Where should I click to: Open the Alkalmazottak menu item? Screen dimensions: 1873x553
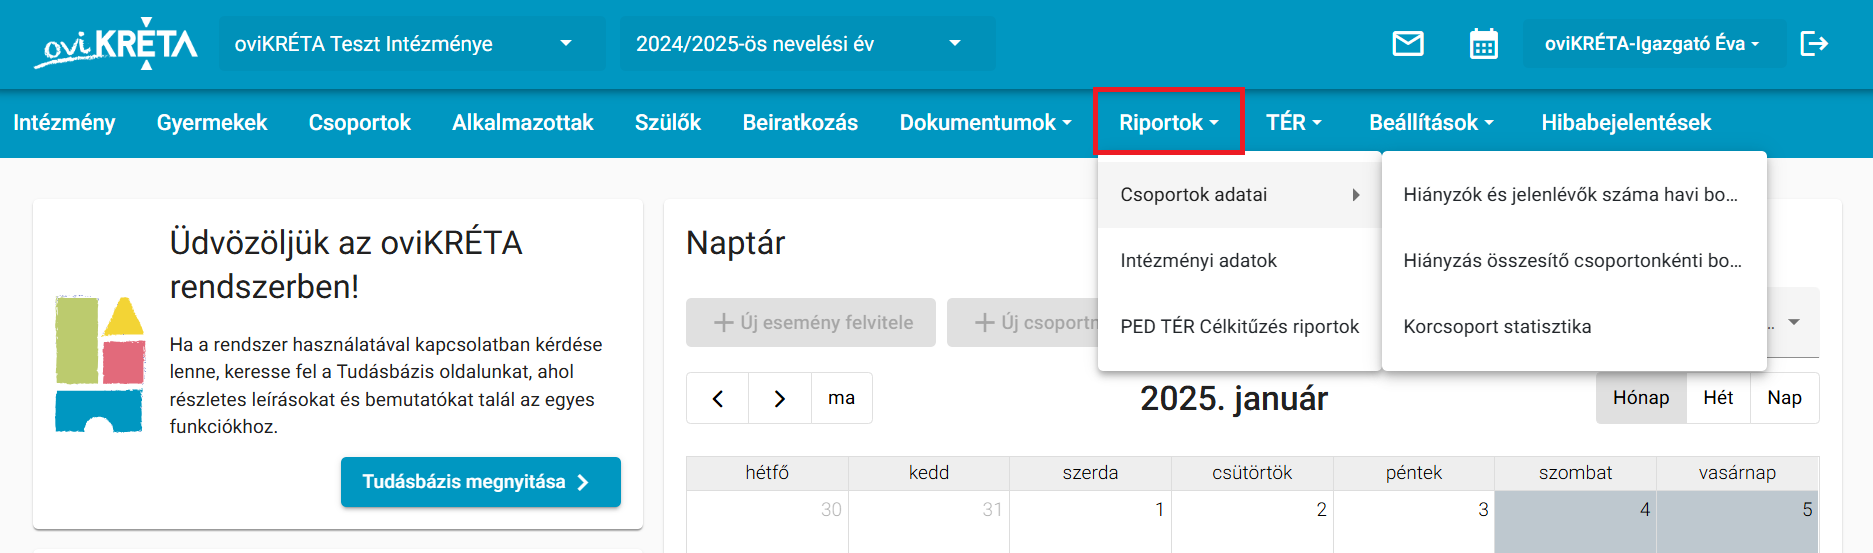(523, 123)
